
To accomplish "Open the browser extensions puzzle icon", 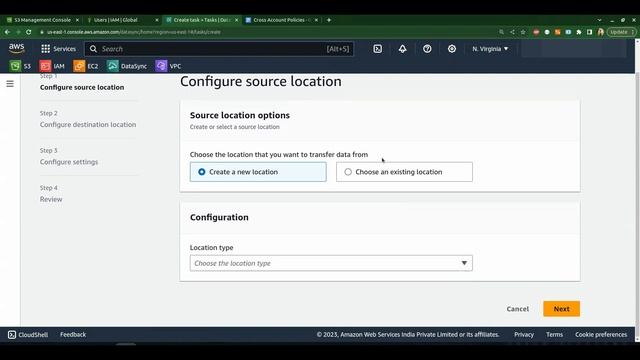I will tap(579, 32).
